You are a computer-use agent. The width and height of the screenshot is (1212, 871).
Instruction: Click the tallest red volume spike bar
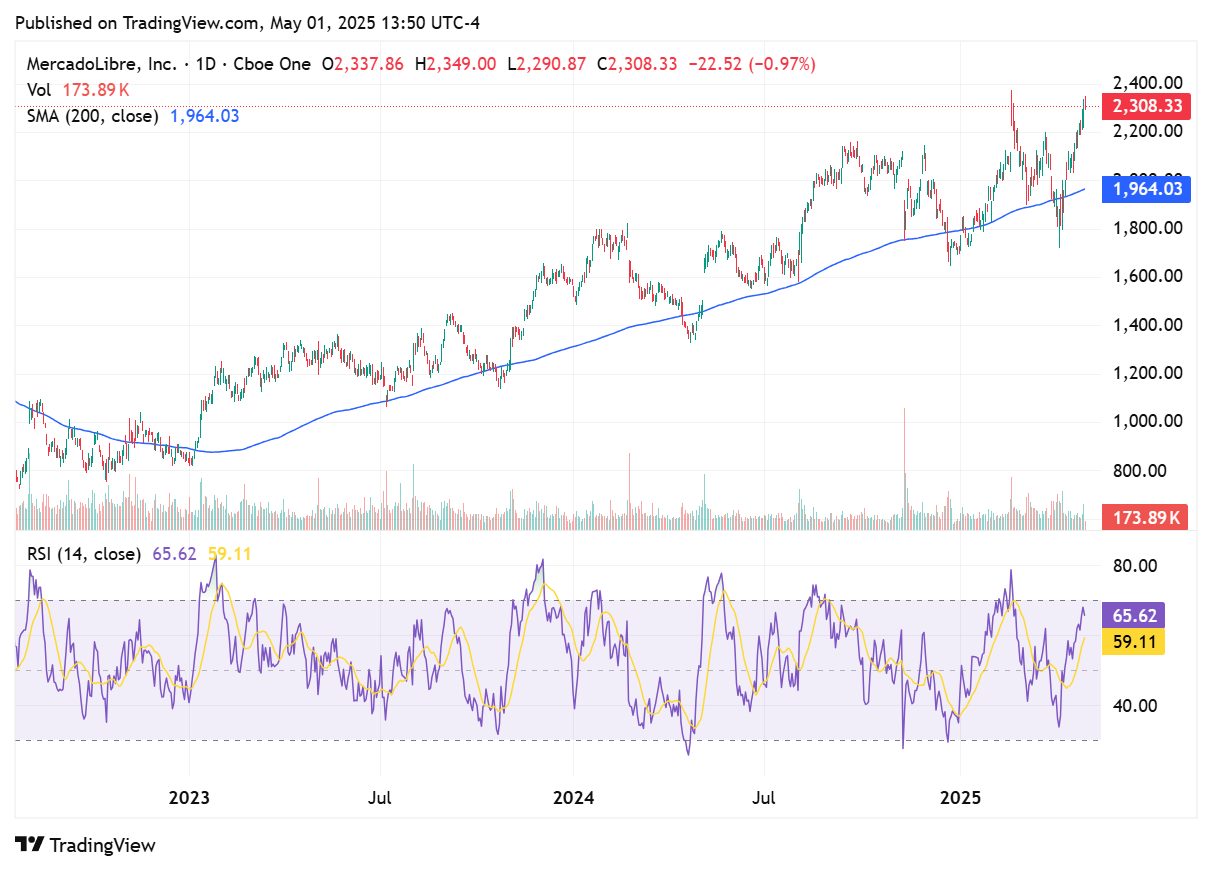pos(905,468)
